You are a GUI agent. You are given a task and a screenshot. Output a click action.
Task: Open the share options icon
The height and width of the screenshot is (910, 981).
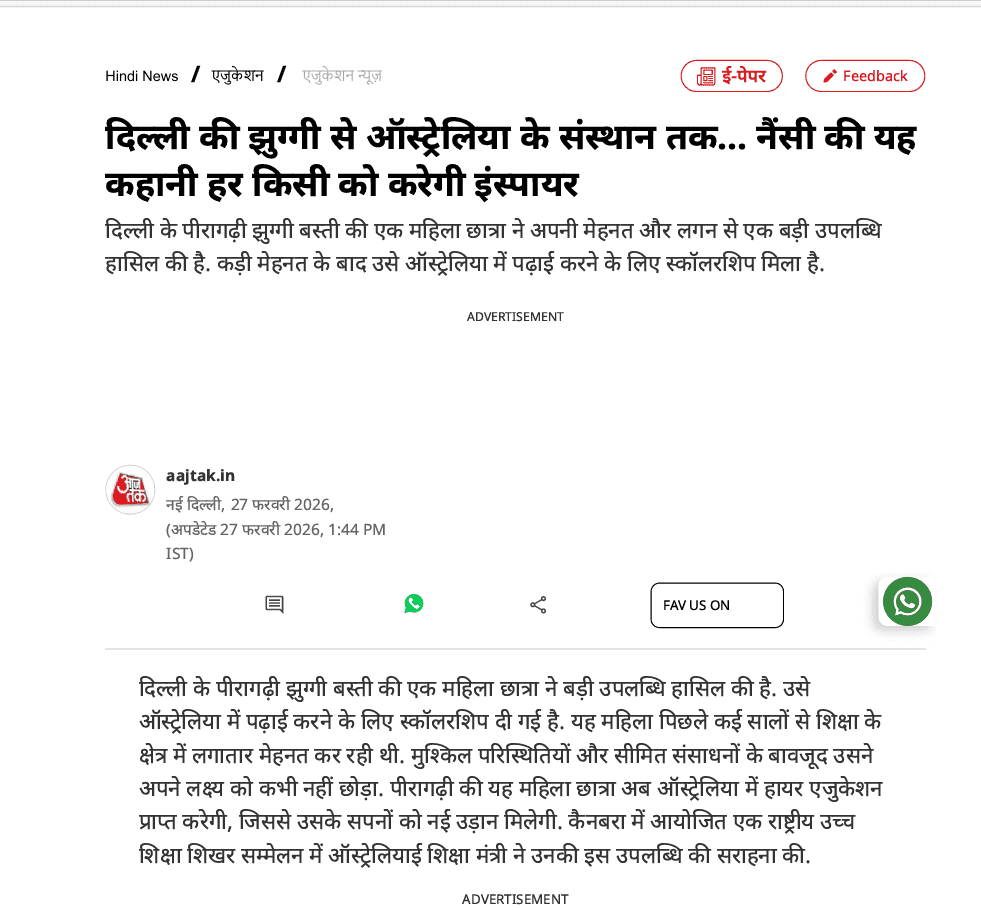click(x=538, y=605)
